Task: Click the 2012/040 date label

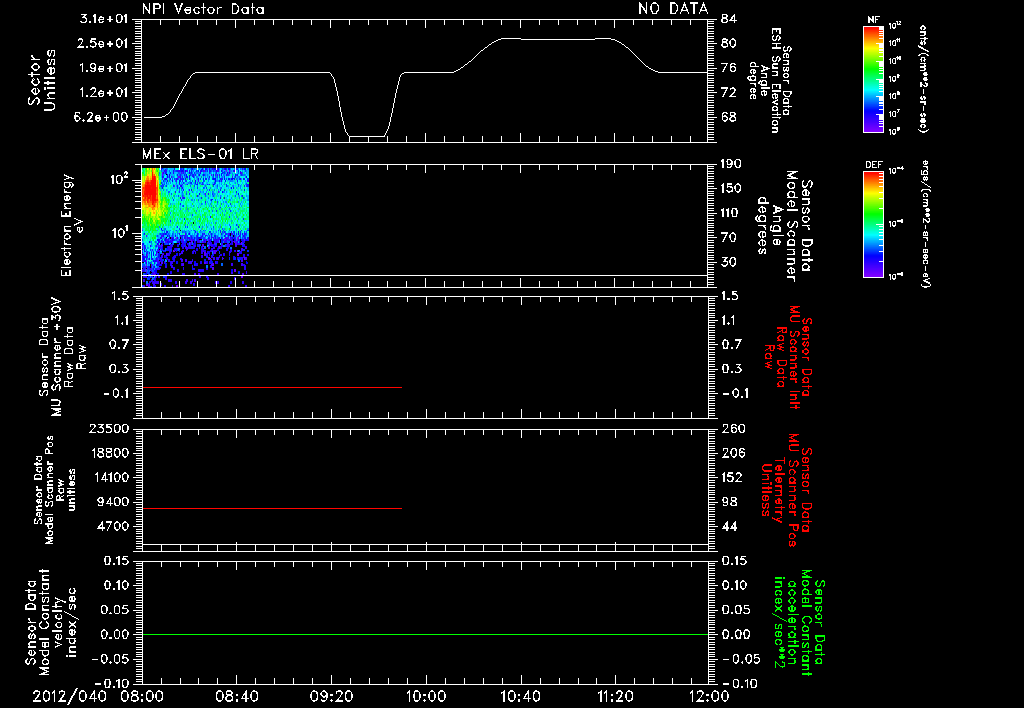Action: point(69,696)
